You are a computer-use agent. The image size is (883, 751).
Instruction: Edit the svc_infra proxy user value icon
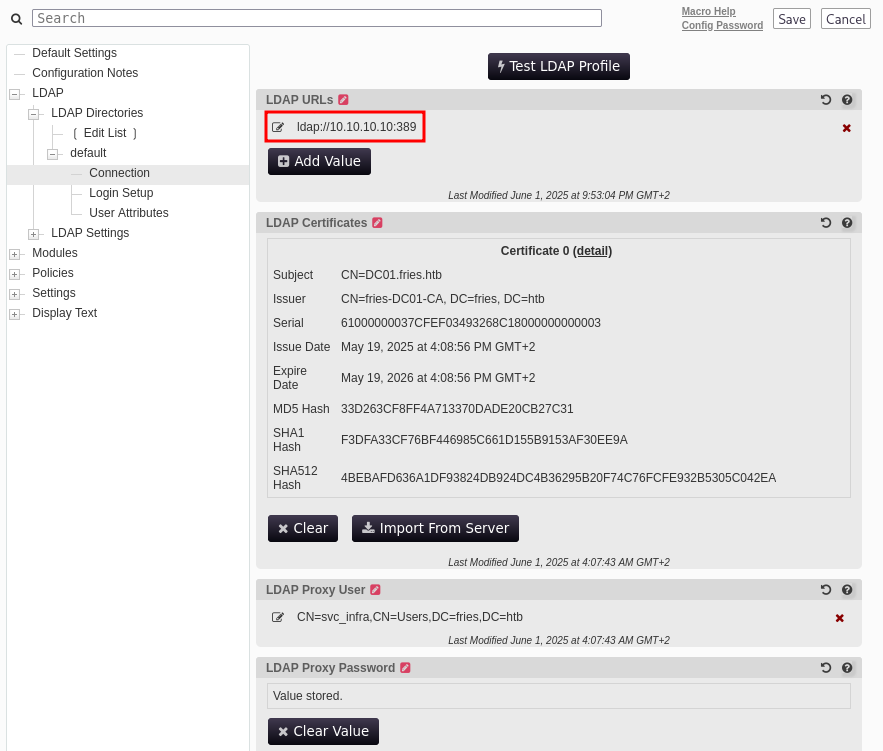[x=278, y=618]
